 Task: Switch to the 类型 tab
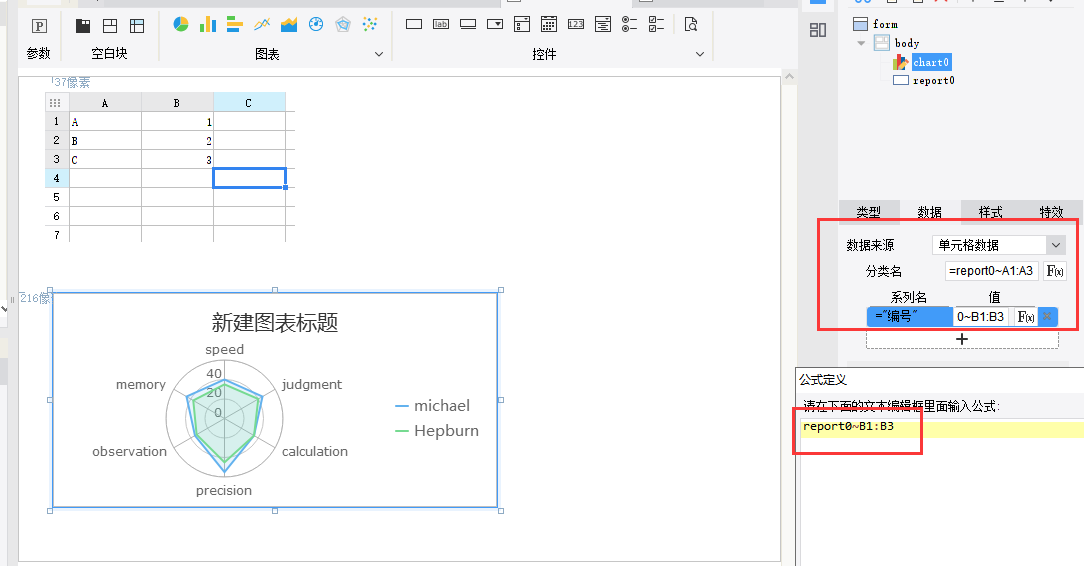[x=868, y=211]
